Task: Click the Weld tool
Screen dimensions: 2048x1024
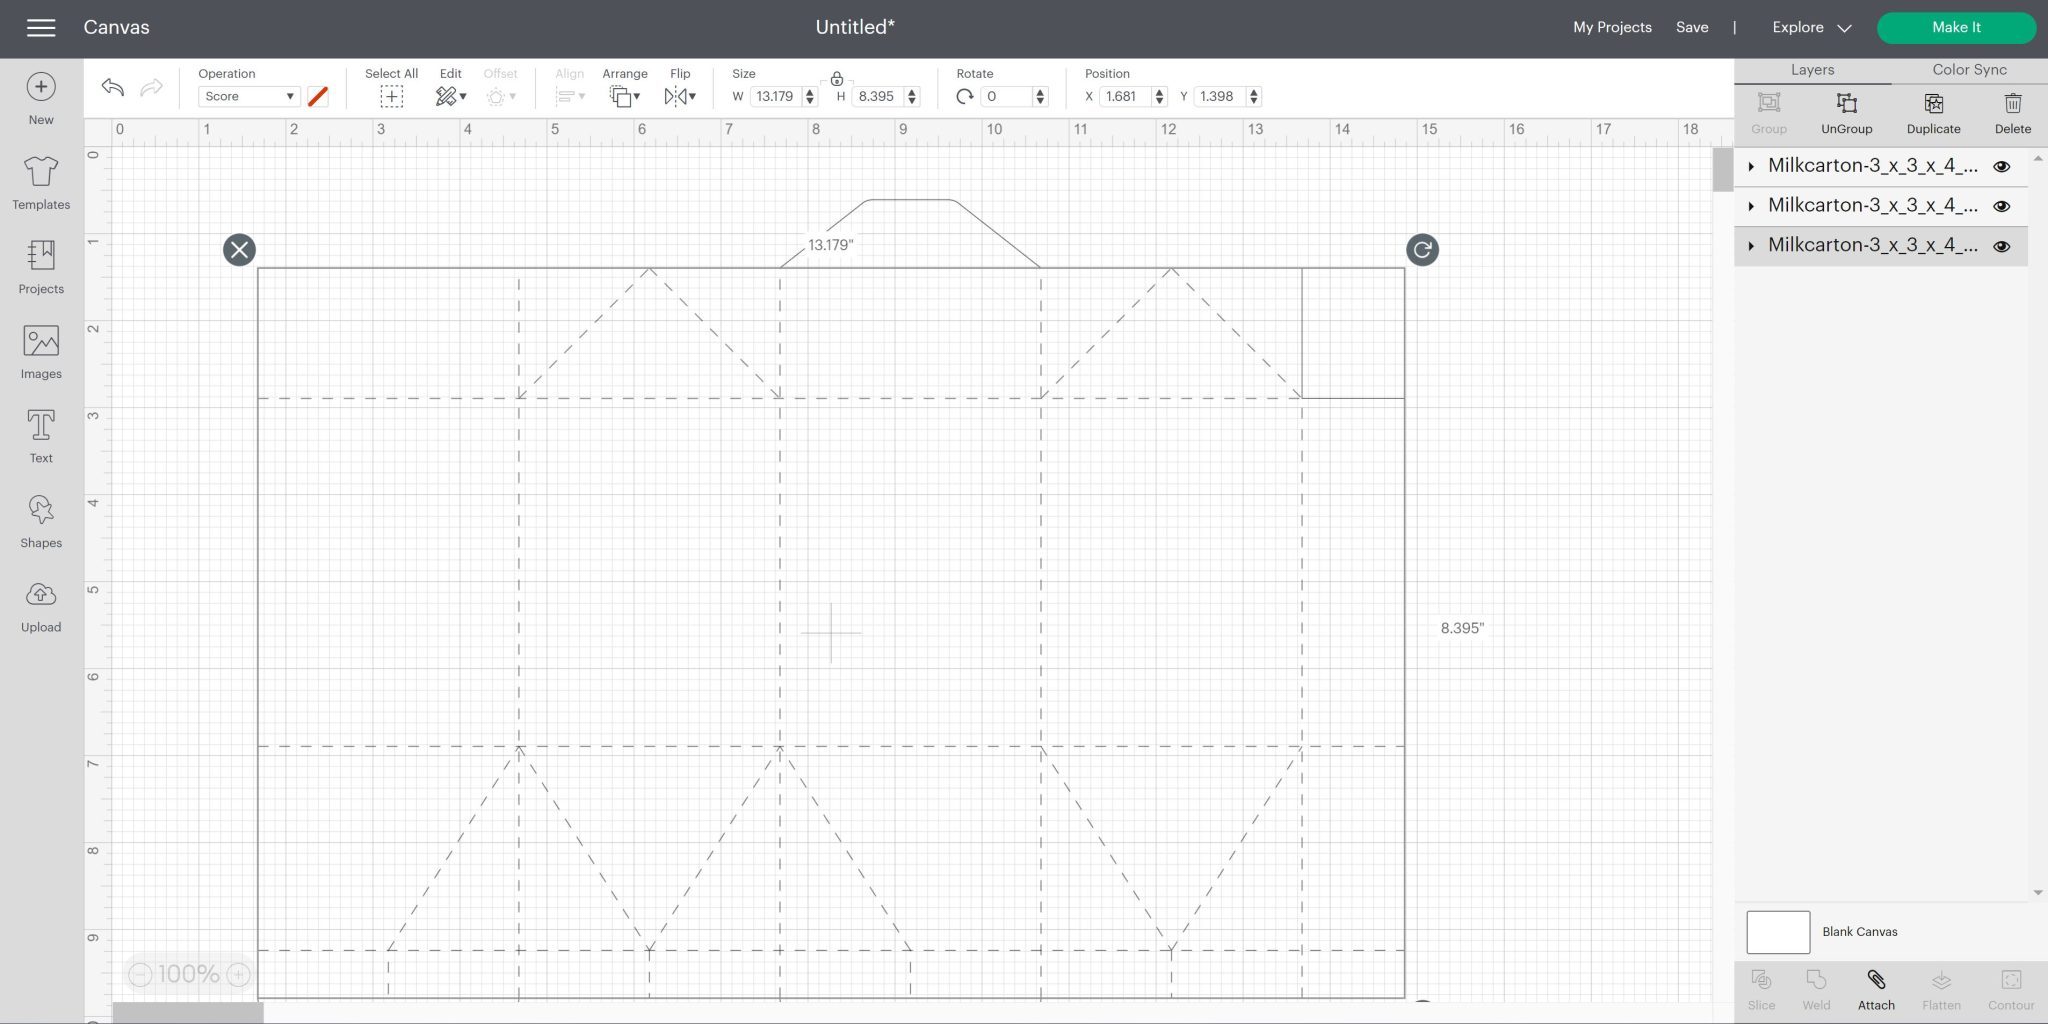Action: (1816, 990)
